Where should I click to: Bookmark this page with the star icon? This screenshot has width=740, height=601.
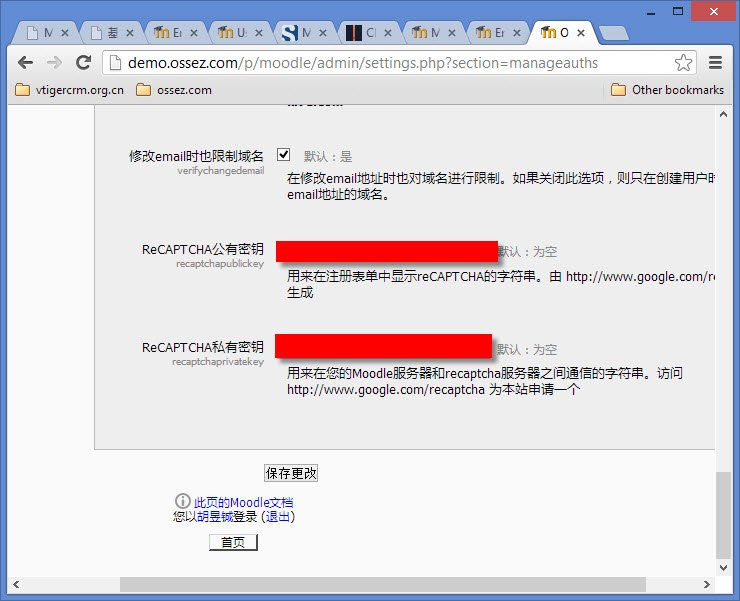(683, 62)
